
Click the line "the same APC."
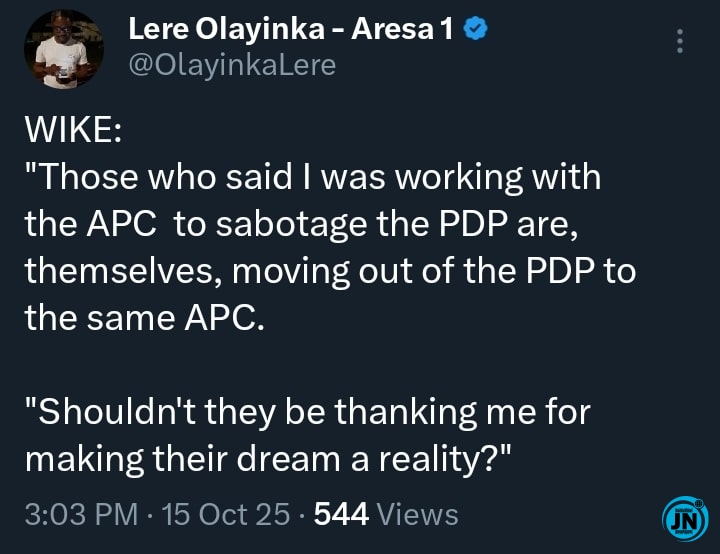(x=143, y=318)
